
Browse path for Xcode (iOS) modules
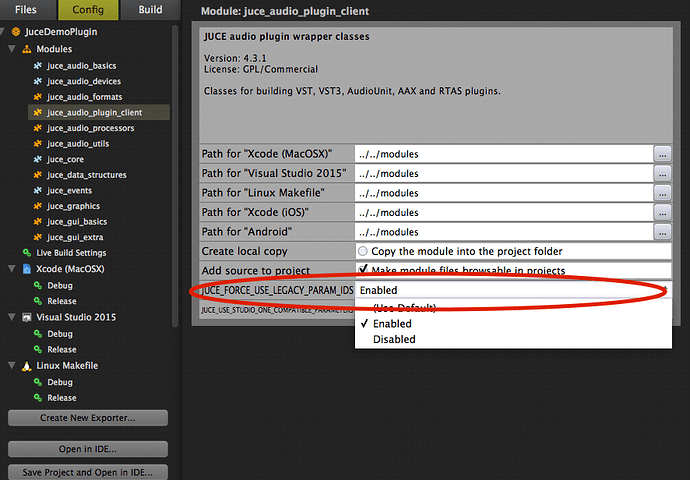(662, 213)
